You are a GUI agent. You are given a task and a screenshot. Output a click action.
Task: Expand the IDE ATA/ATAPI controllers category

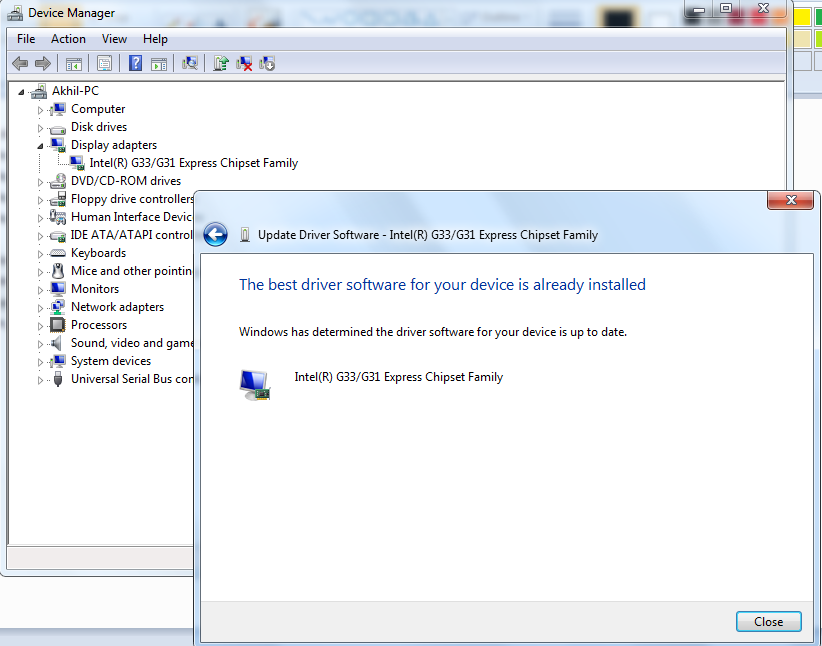pyautogui.click(x=40, y=236)
